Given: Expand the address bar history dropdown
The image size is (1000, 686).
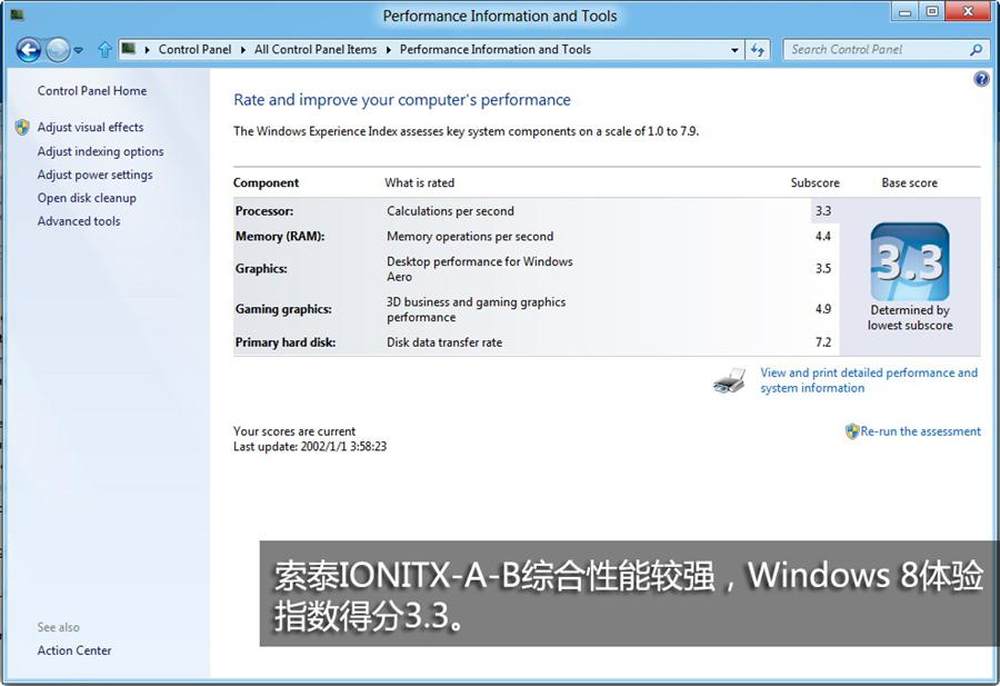Looking at the screenshot, I should [735, 49].
